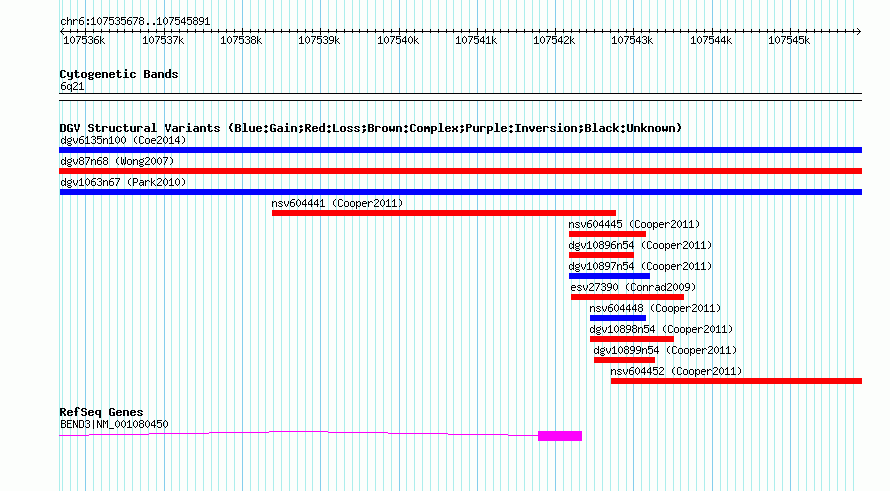This screenshot has height=491, width=890.
Task: Click the 107539k ruler tick label
Action: [x=319, y=40]
